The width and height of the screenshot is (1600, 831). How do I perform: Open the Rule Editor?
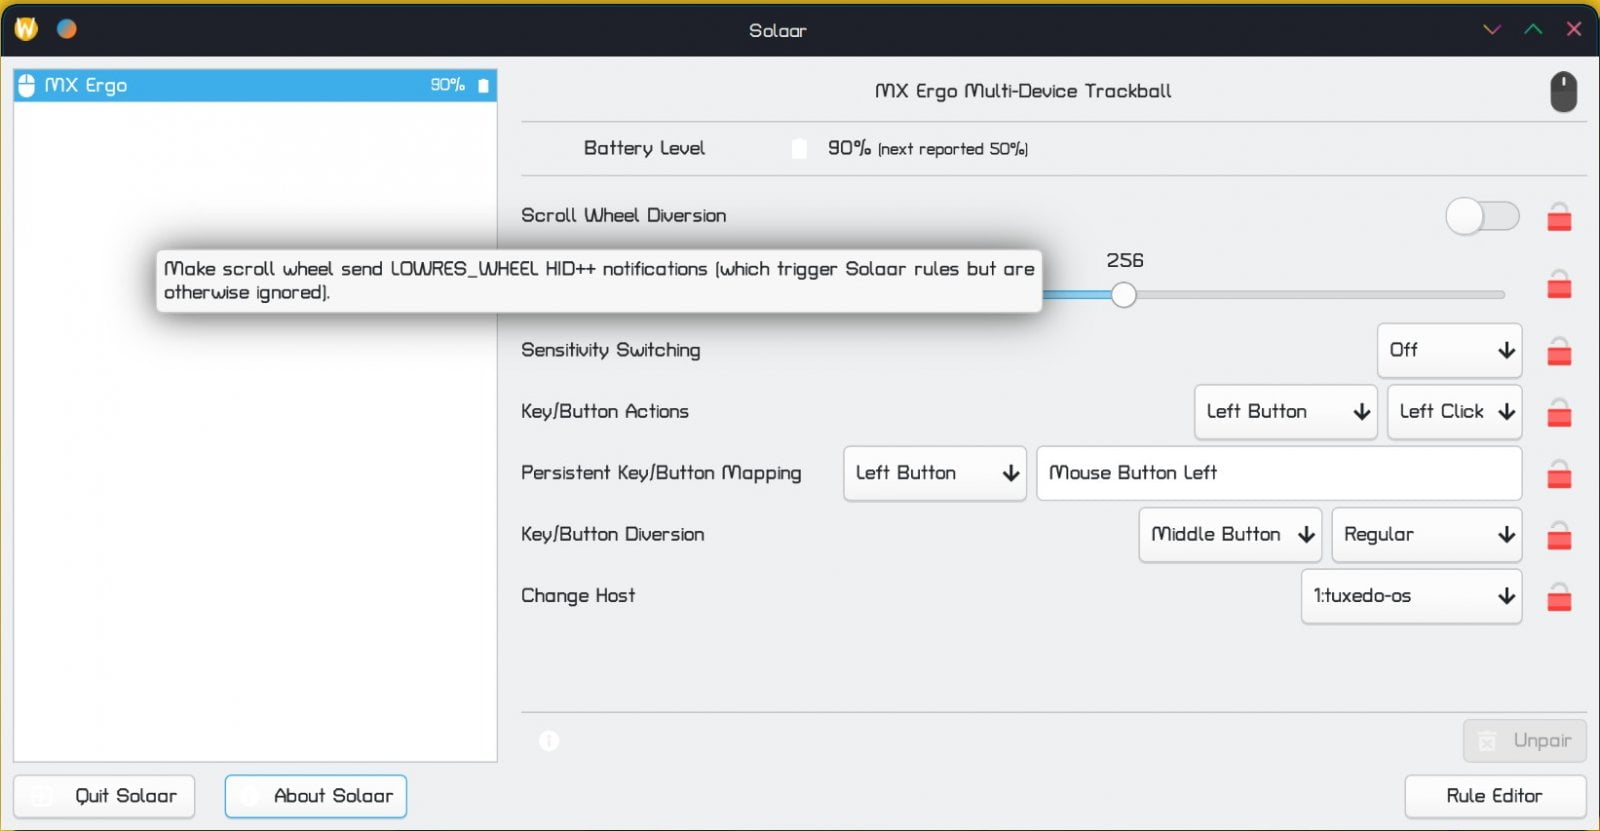coord(1495,796)
